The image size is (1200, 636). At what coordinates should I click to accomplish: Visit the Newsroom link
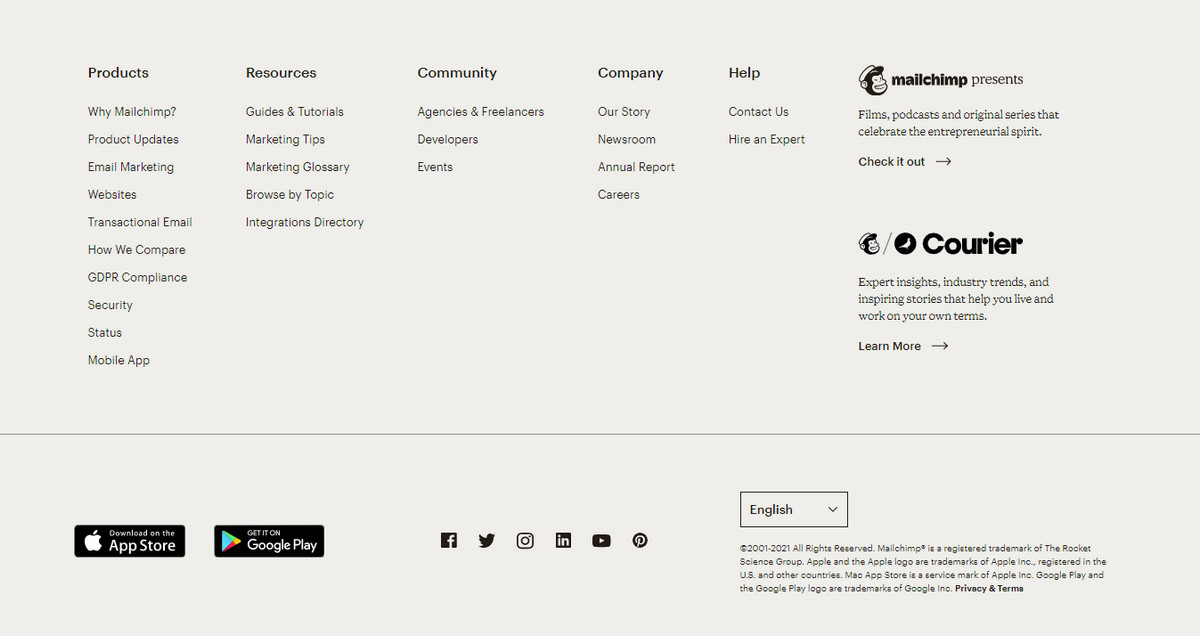[x=627, y=140]
